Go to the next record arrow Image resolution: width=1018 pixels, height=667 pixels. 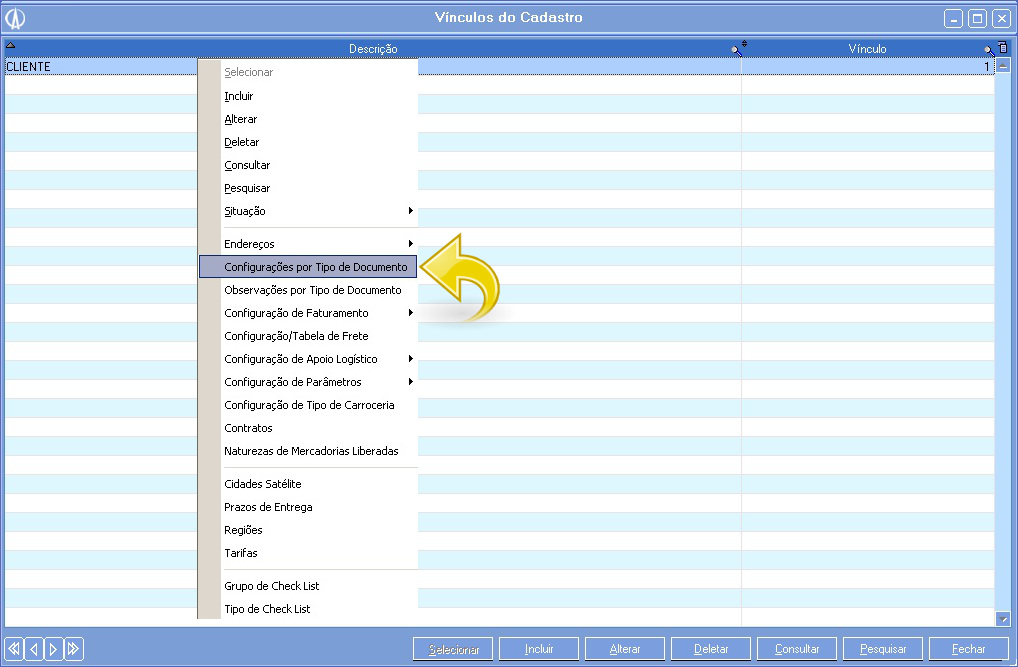point(54,649)
